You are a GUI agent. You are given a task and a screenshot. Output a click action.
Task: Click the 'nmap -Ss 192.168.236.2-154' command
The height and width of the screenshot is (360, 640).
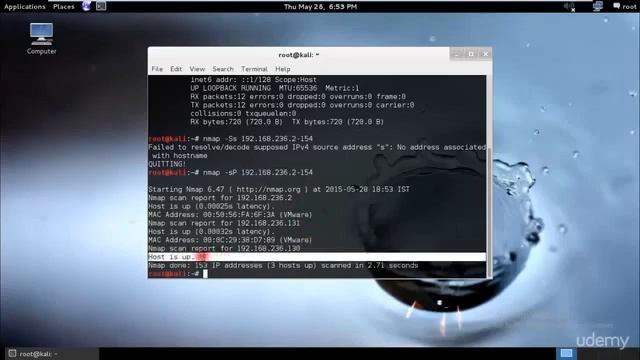coord(258,139)
